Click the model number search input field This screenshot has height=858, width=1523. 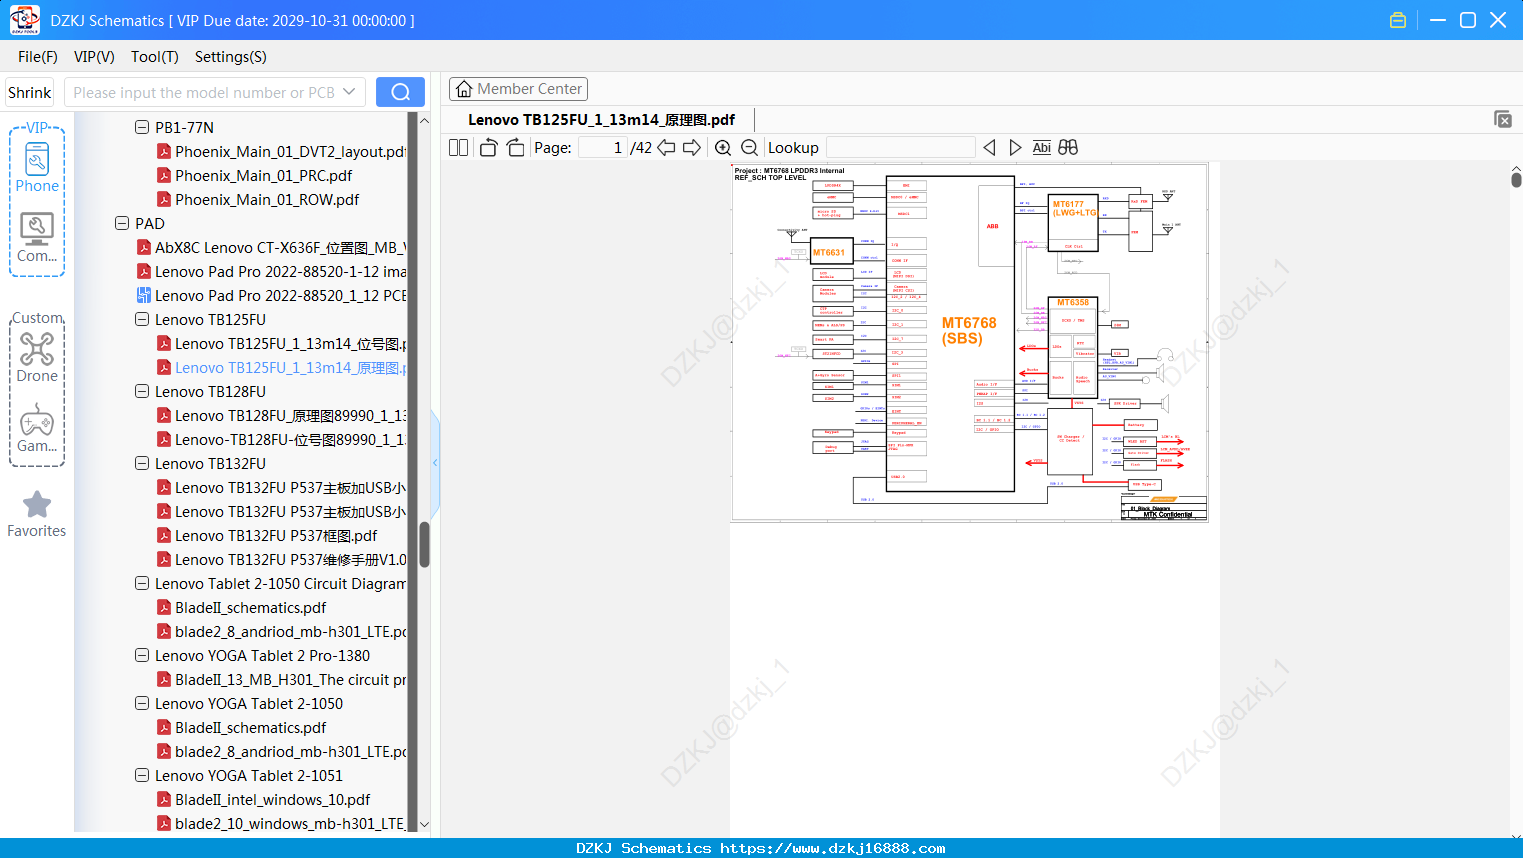[203, 92]
